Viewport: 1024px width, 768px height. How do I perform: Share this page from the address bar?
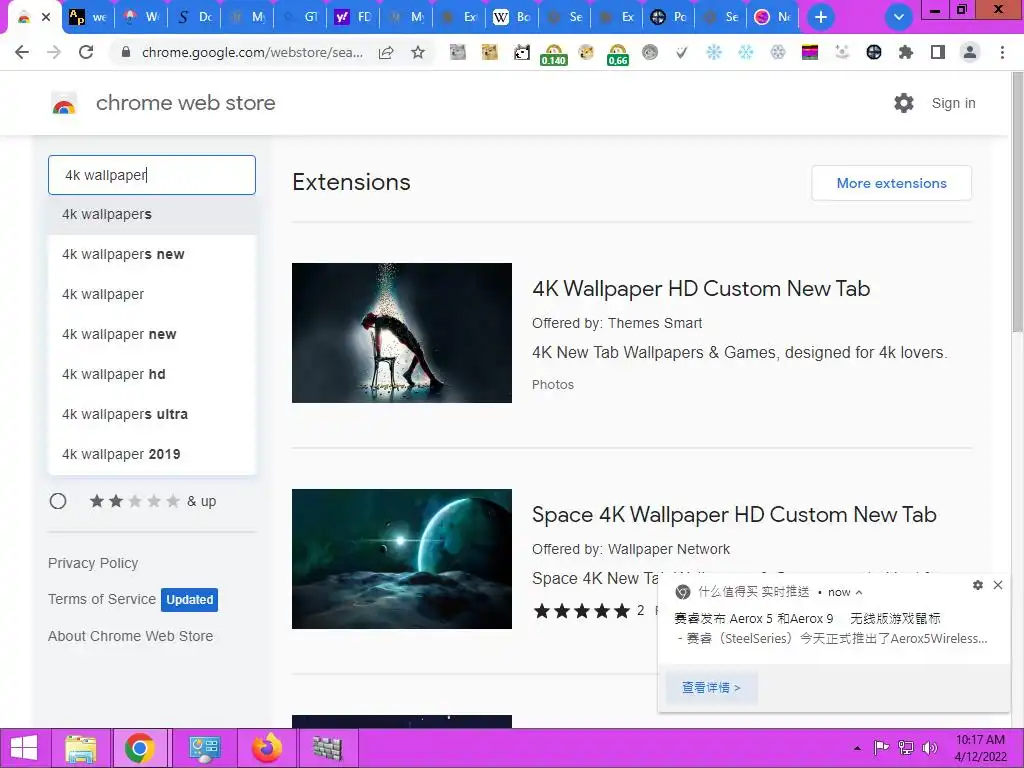pos(386,53)
